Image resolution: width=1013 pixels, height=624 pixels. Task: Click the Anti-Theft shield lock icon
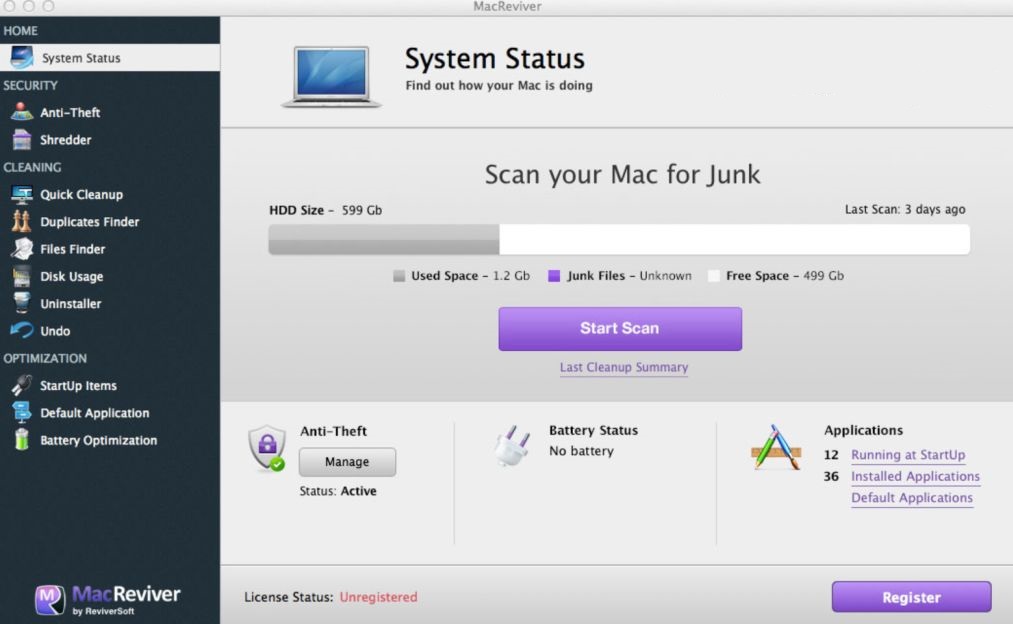(x=267, y=447)
